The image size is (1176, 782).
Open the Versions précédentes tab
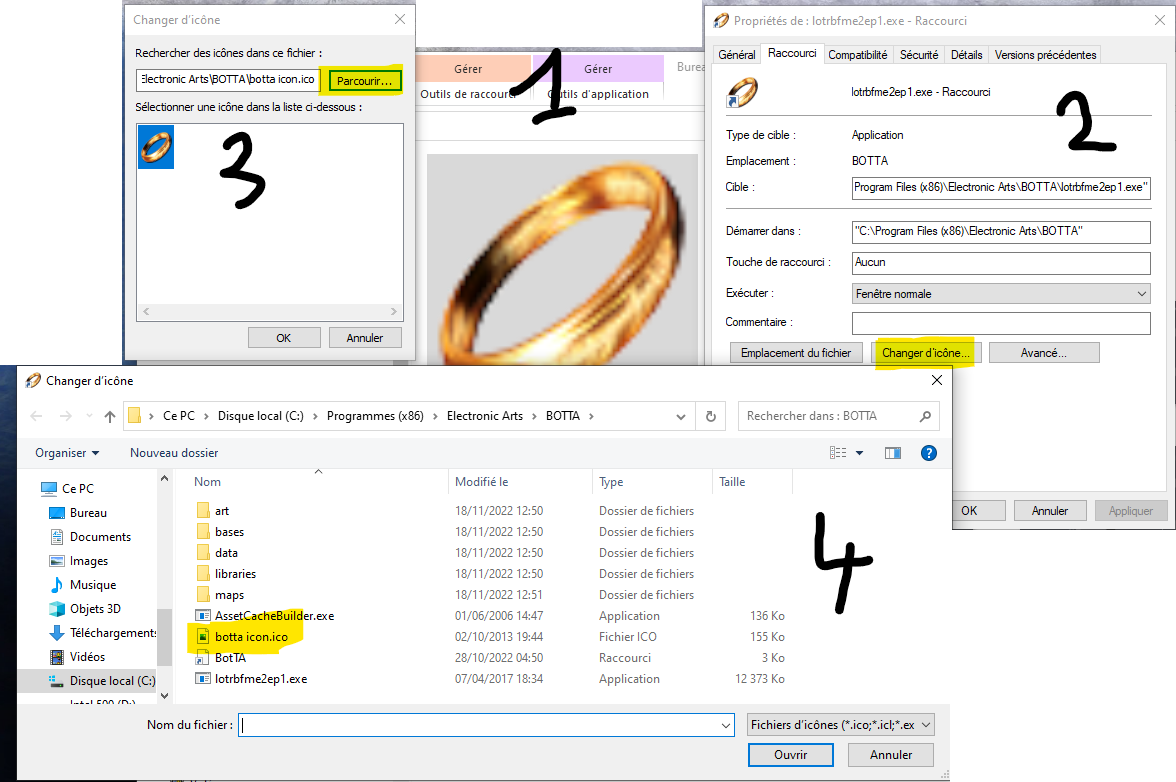[1046, 55]
